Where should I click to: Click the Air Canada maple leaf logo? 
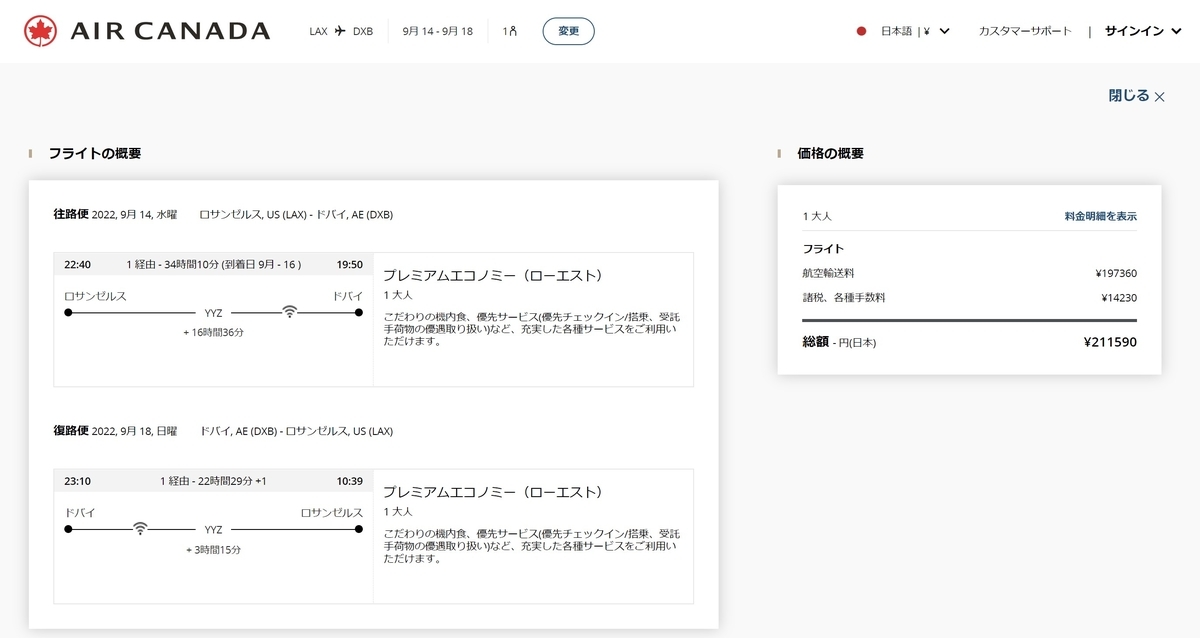(x=40, y=31)
